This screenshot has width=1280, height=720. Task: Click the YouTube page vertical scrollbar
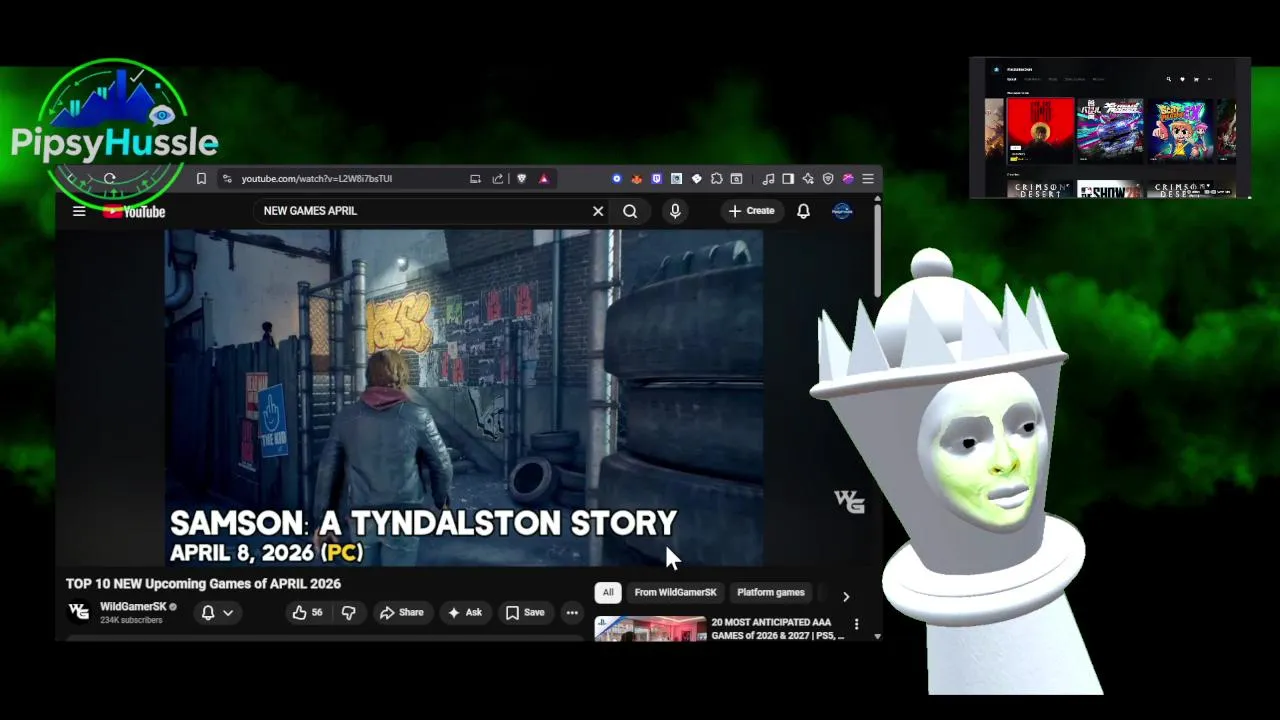click(x=877, y=250)
